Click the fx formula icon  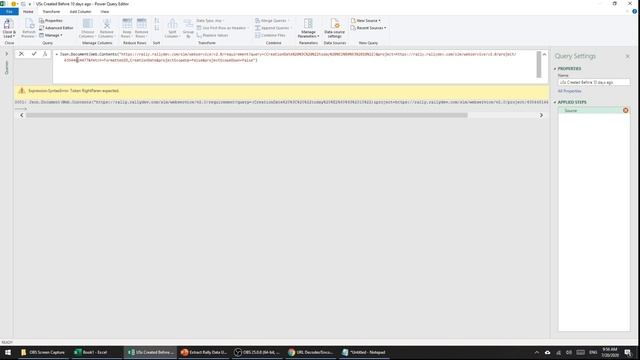pyautogui.click(x=45, y=54)
